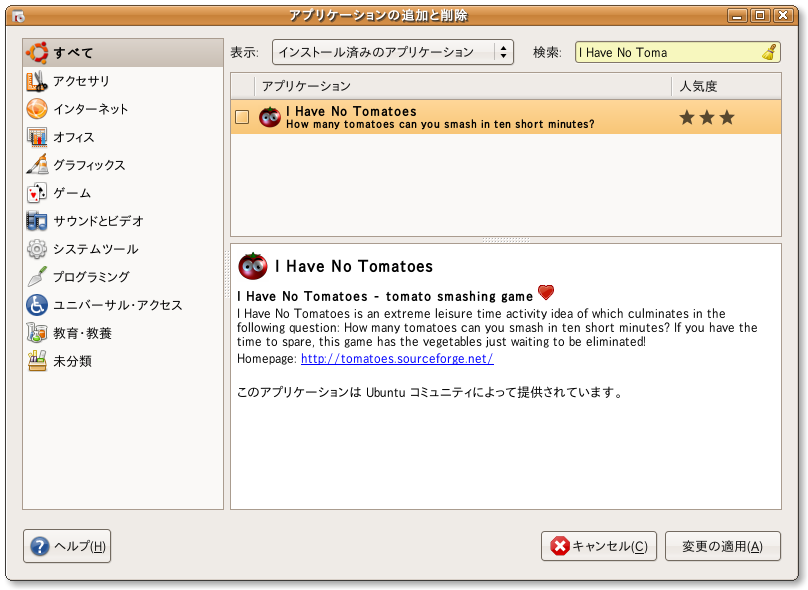Image resolution: width=808 pixels, height=590 pixels.
Task: Open the インターネット globe icon
Action: [37, 109]
